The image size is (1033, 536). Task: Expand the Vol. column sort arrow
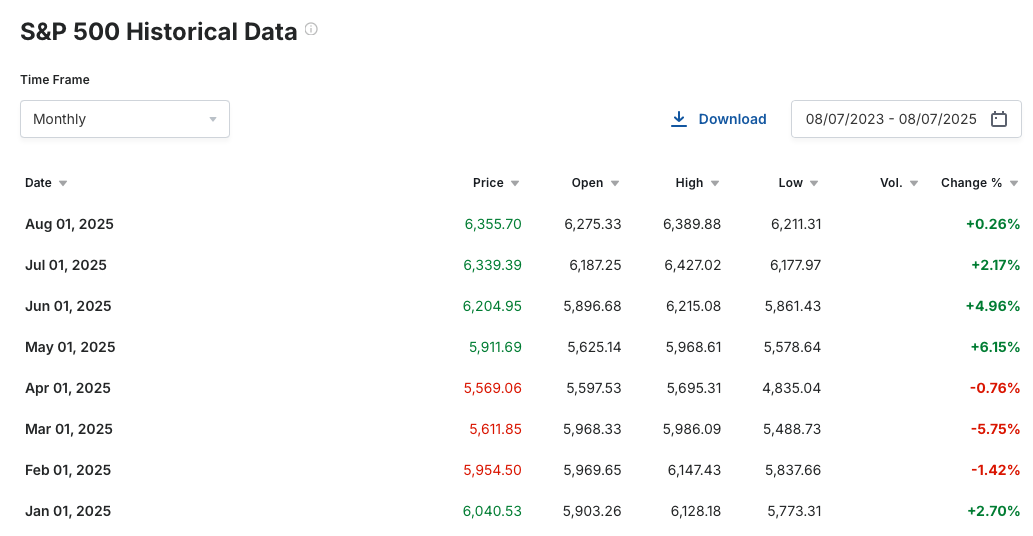[914, 183]
